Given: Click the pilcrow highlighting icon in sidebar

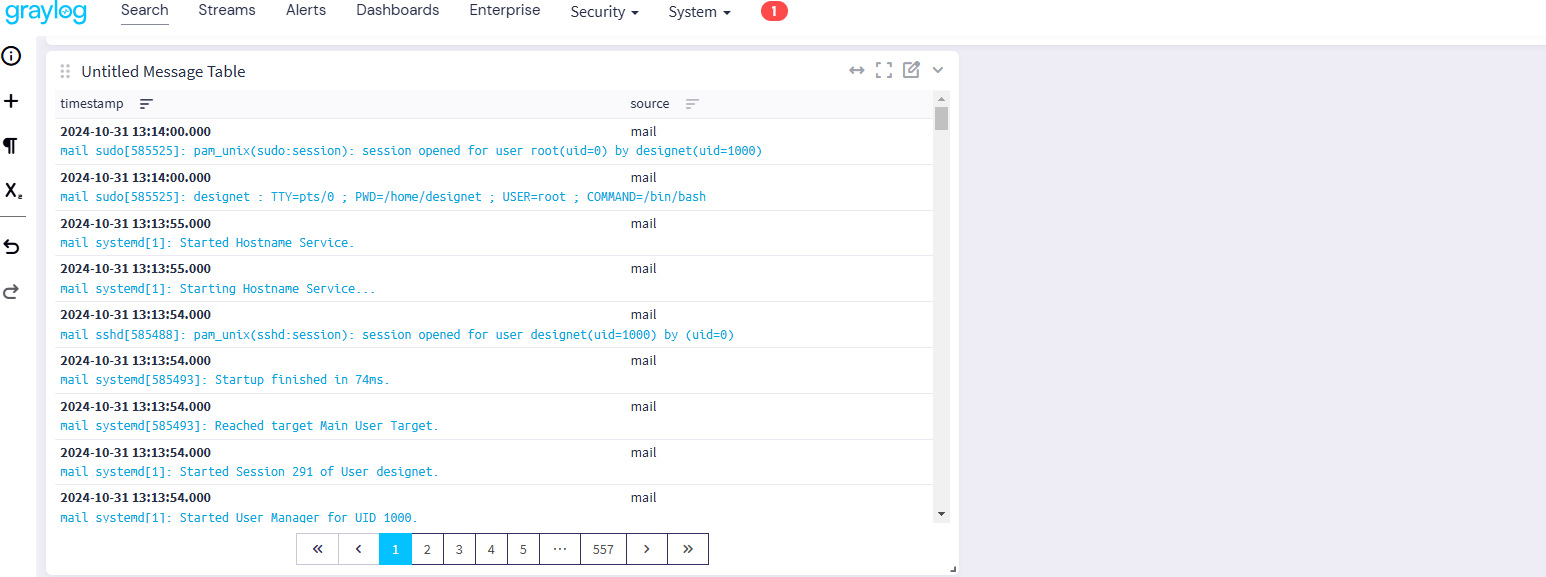Looking at the screenshot, I should 11,146.
